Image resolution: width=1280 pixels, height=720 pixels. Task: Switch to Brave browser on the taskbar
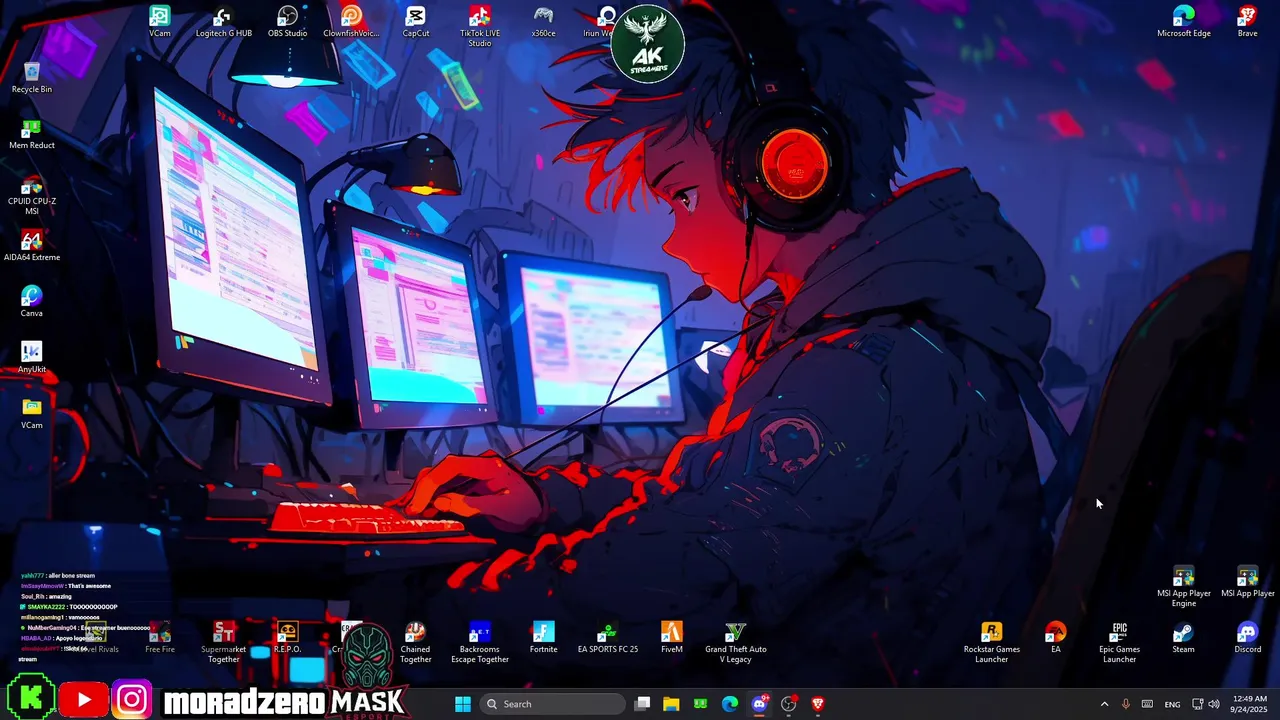(x=817, y=704)
